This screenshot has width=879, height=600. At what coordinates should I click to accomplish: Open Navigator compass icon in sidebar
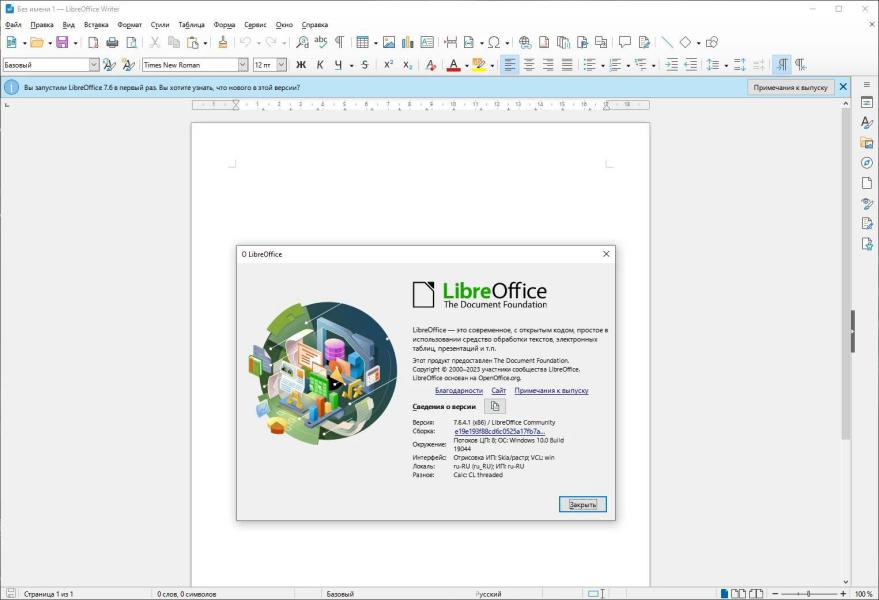point(867,163)
